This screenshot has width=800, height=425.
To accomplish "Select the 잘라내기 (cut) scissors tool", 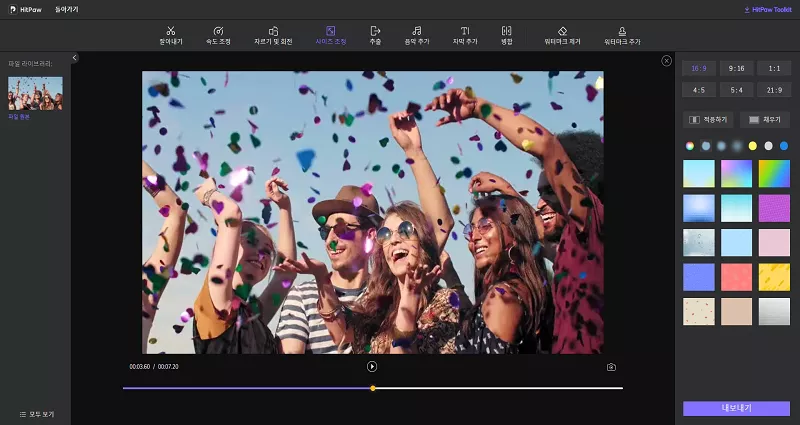I will pyautogui.click(x=171, y=35).
